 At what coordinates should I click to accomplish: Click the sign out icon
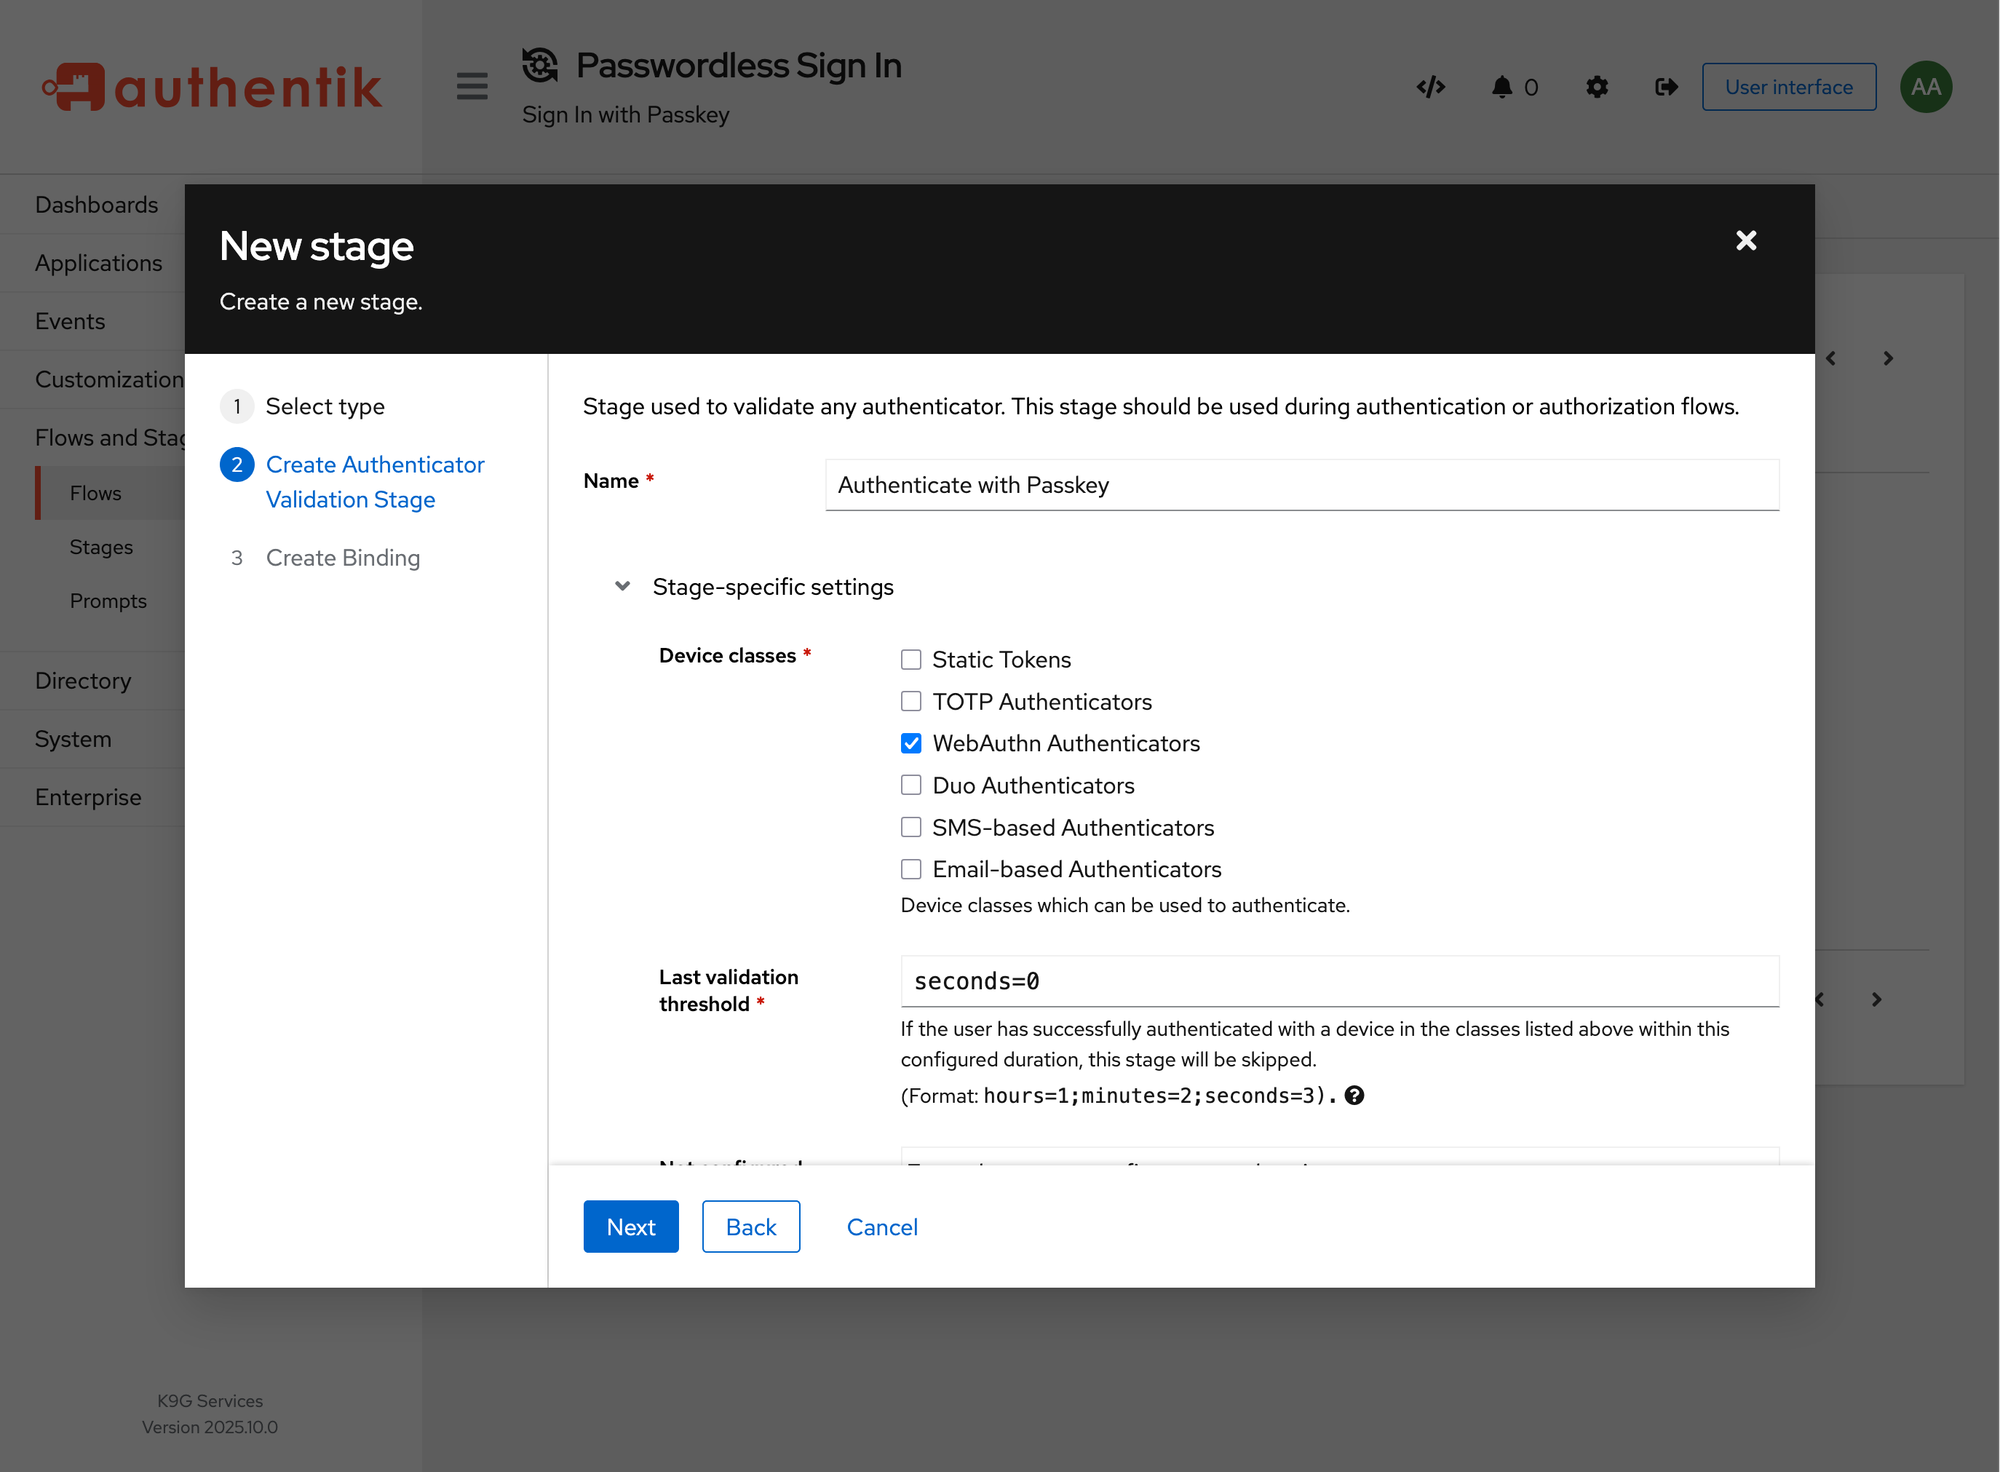tap(1666, 87)
